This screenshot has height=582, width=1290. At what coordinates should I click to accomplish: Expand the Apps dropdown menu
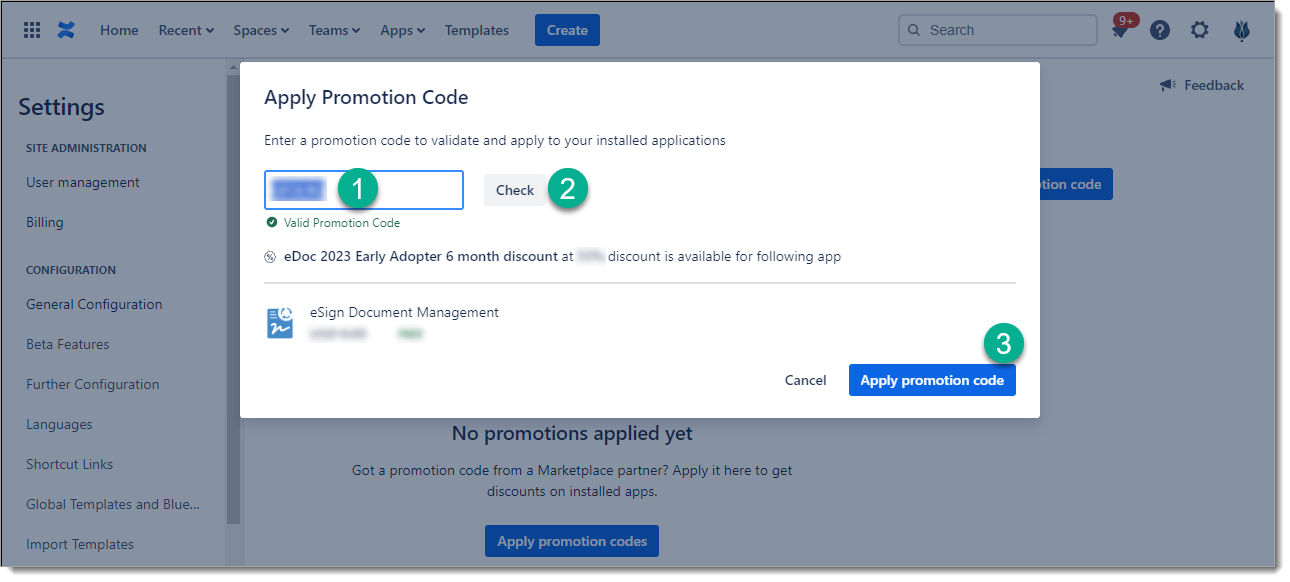pyautogui.click(x=402, y=30)
